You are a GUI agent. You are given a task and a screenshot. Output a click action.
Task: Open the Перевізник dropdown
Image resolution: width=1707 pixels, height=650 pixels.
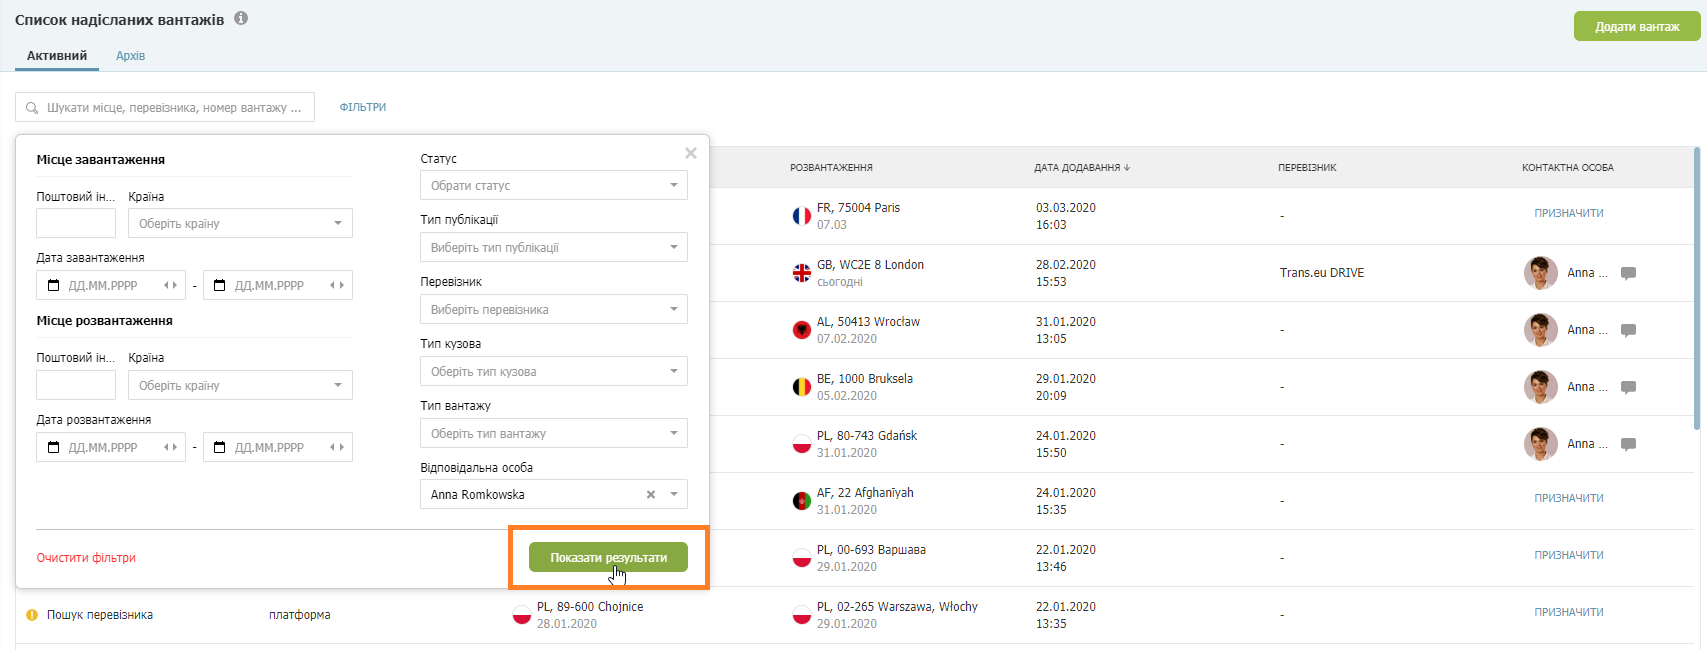[x=554, y=309]
